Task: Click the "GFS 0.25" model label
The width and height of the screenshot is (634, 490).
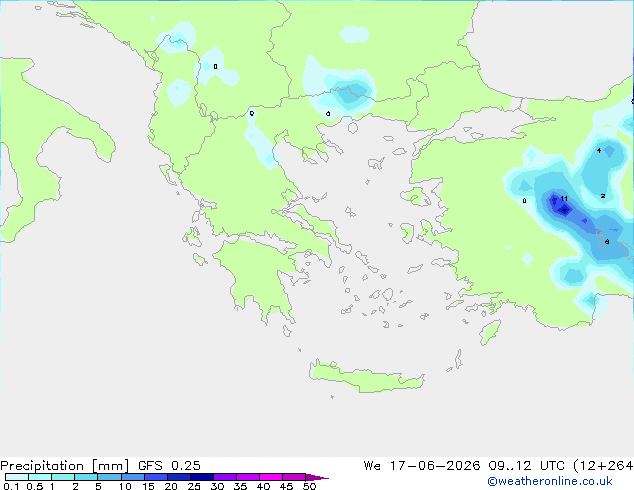Action: pos(169,466)
